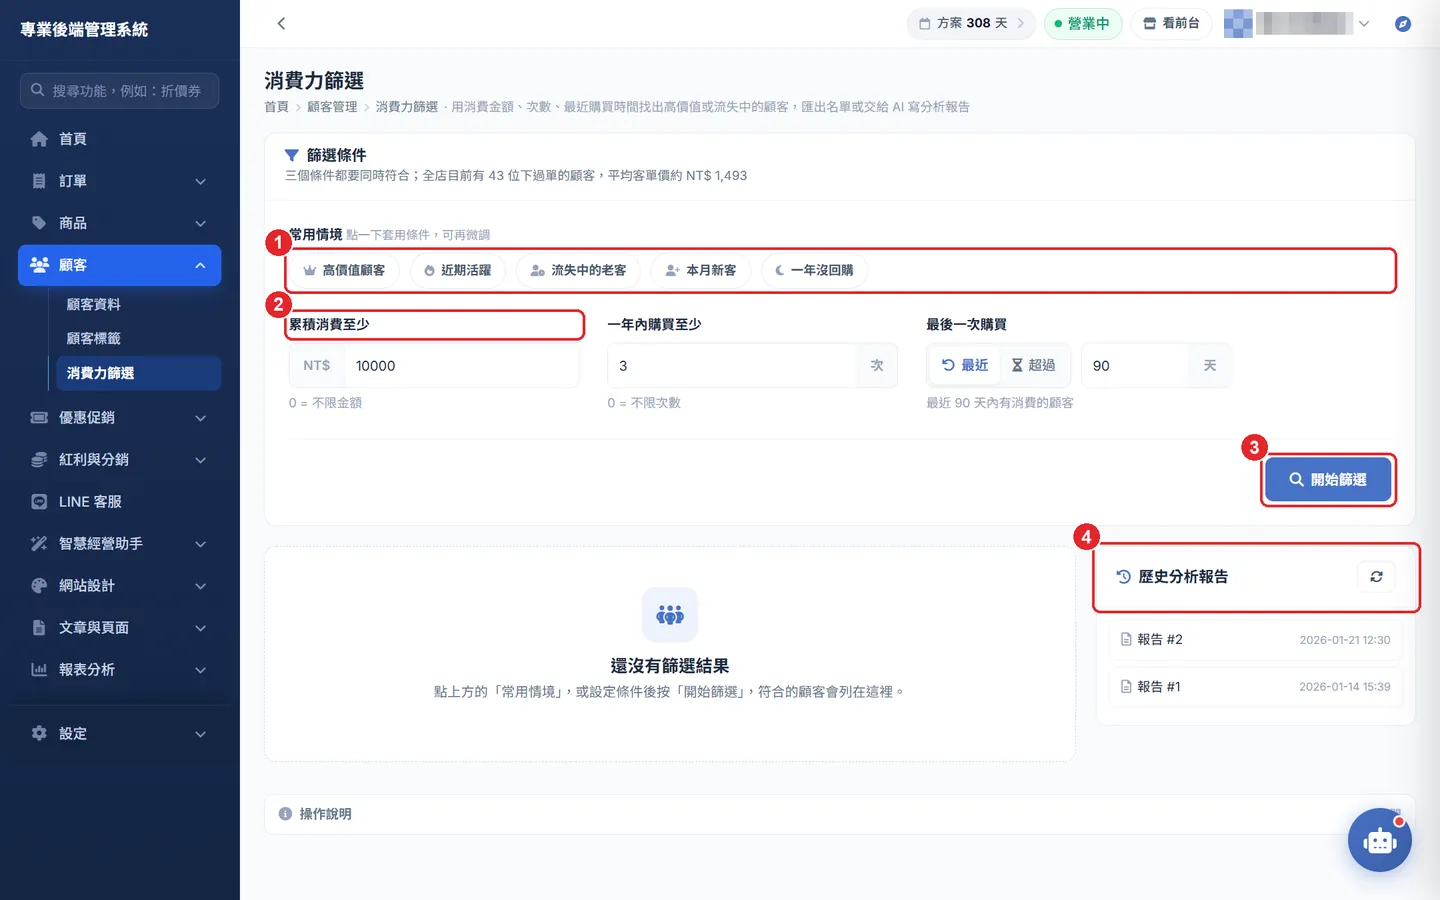1440x900 pixels.
Task: Click the 報表分析 chart icon
Action: [x=39, y=669]
